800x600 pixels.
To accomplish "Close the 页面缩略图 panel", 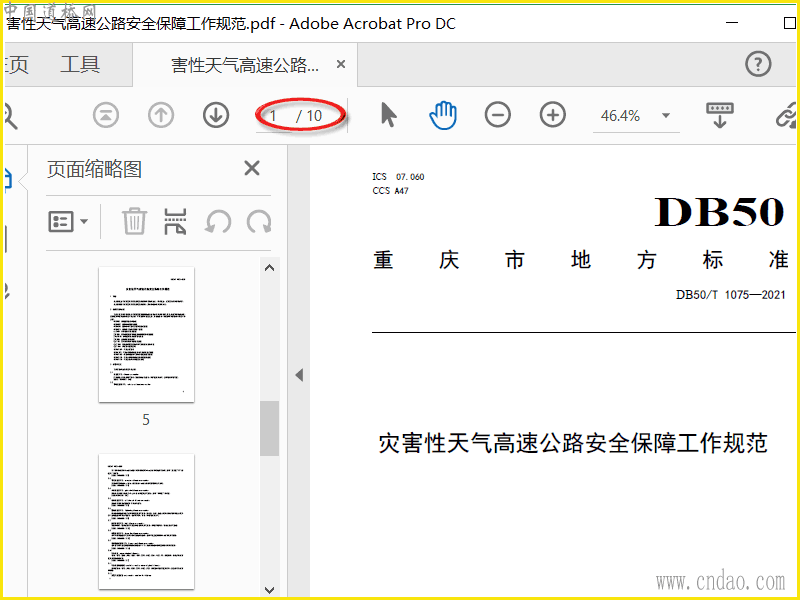I will pyautogui.click(x=252, y=168).
